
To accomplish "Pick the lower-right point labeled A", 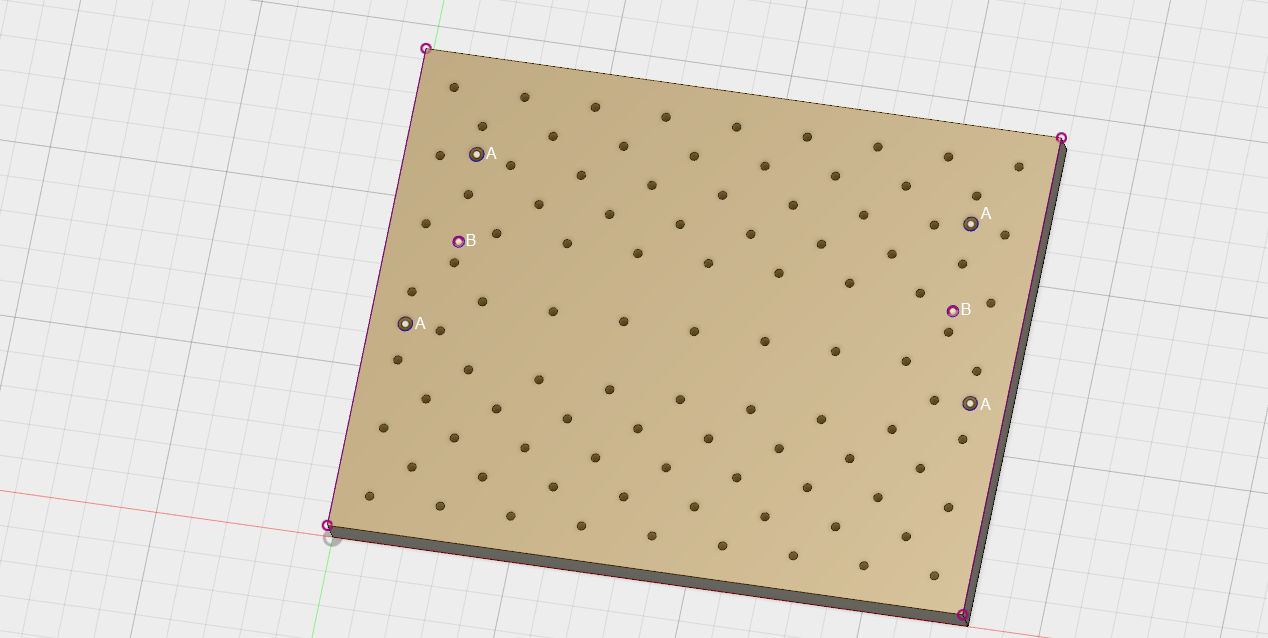I will click(x=969, y=403).
